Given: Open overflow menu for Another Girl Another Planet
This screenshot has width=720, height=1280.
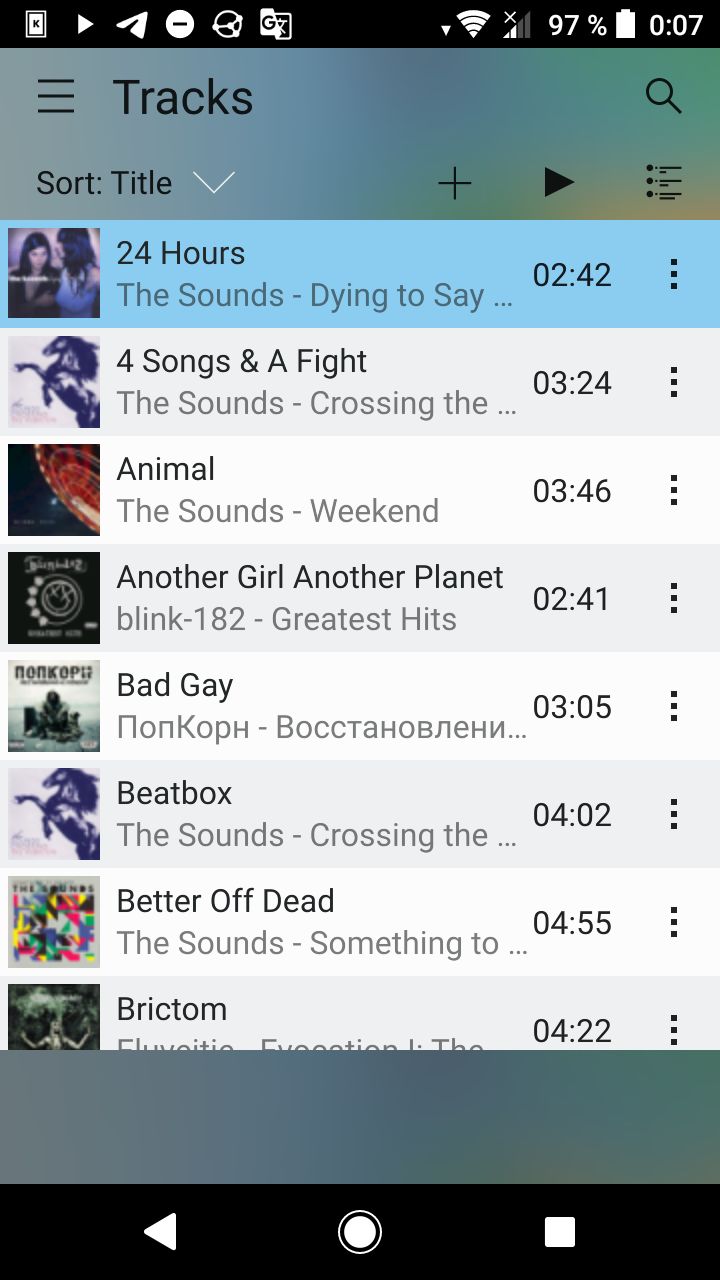Looking at the screenshot, I should 674,598.
